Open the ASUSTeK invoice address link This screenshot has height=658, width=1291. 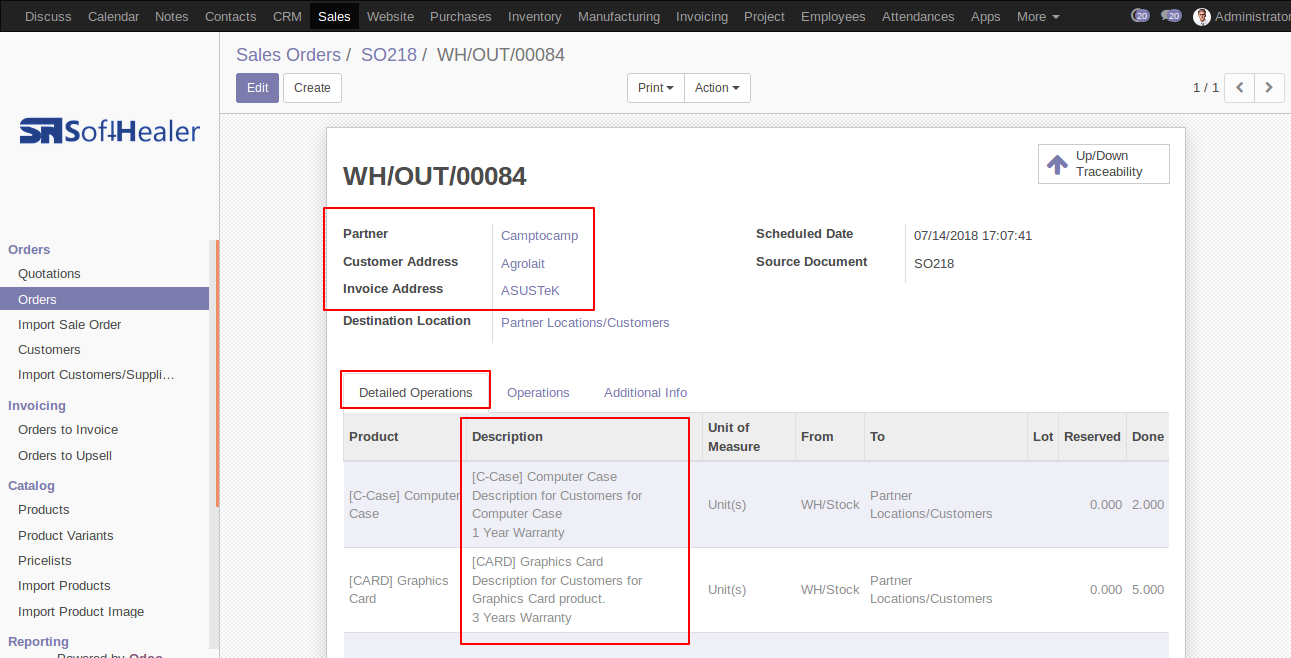(x=530, y=291)
